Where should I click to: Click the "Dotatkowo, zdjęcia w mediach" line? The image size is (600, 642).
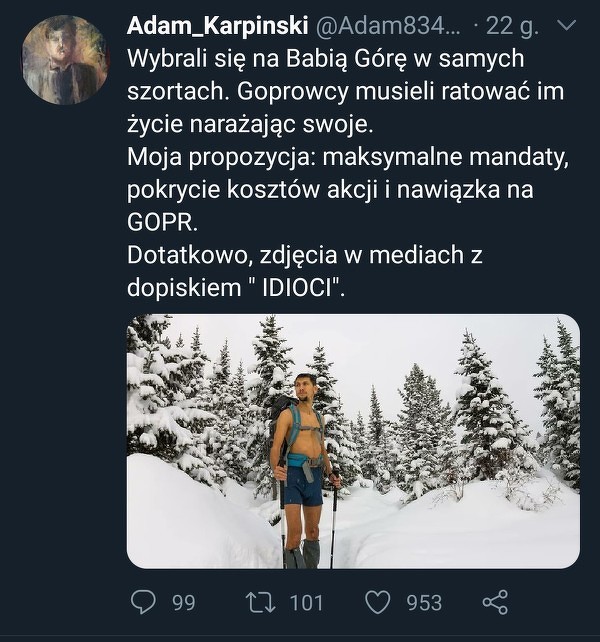pyautogui.click(x=305, y=255)
